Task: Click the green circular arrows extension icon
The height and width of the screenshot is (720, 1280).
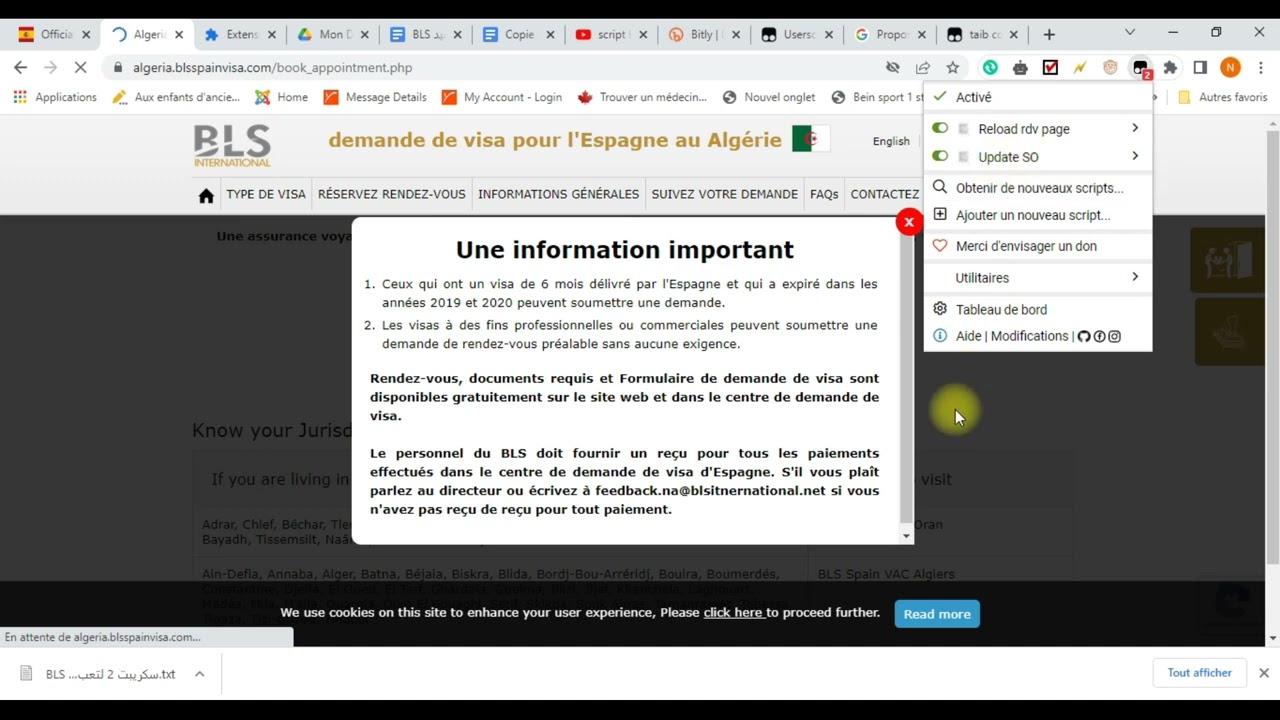Action: [x=990, y=68]
